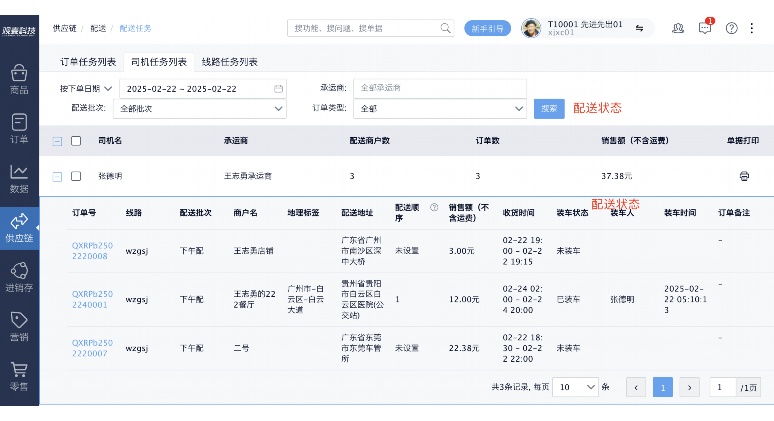Go to next page arrow
Viewport: 774px width, 421px height.
(690, 387)
